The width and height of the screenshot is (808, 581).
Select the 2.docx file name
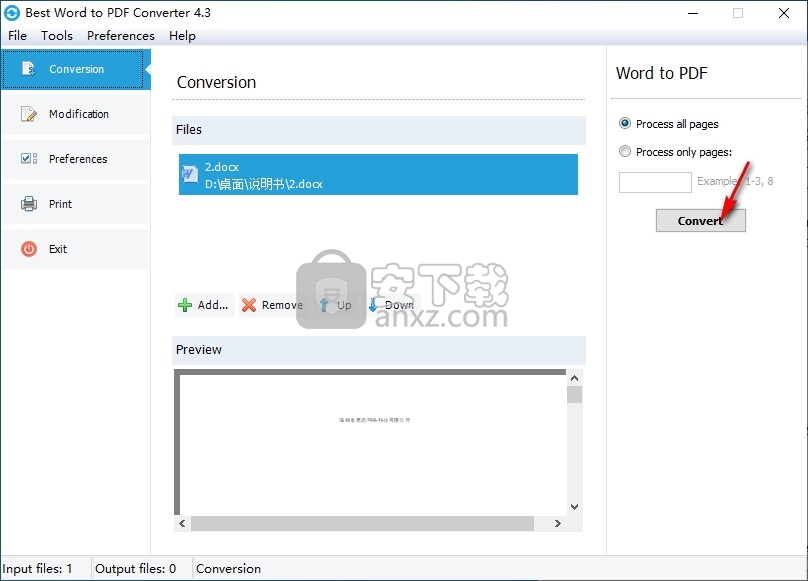222,167
